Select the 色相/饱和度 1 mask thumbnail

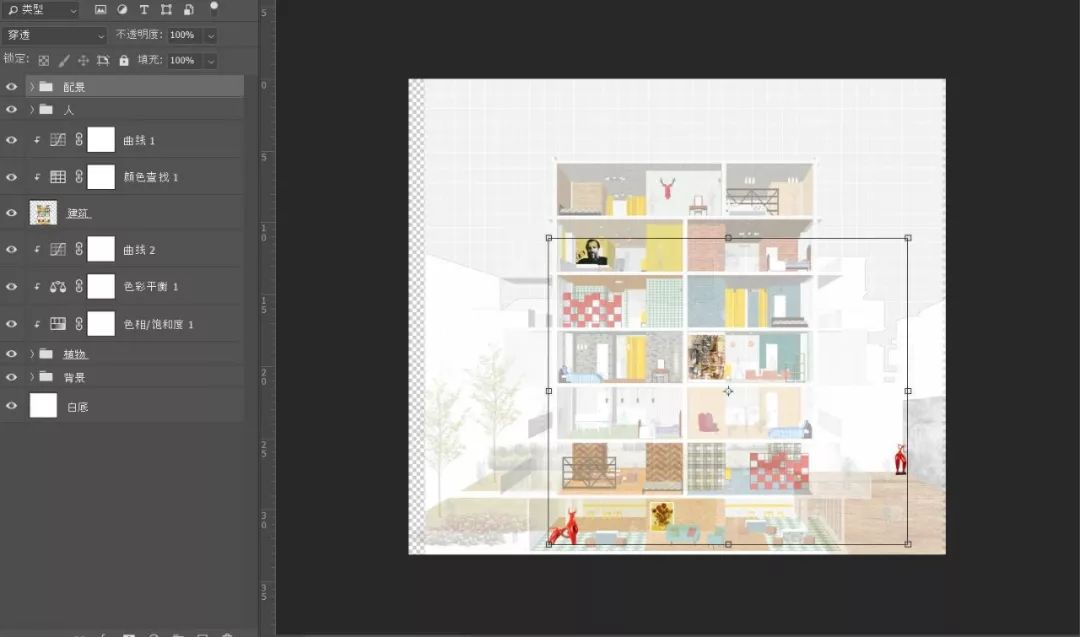pos(101,324)
